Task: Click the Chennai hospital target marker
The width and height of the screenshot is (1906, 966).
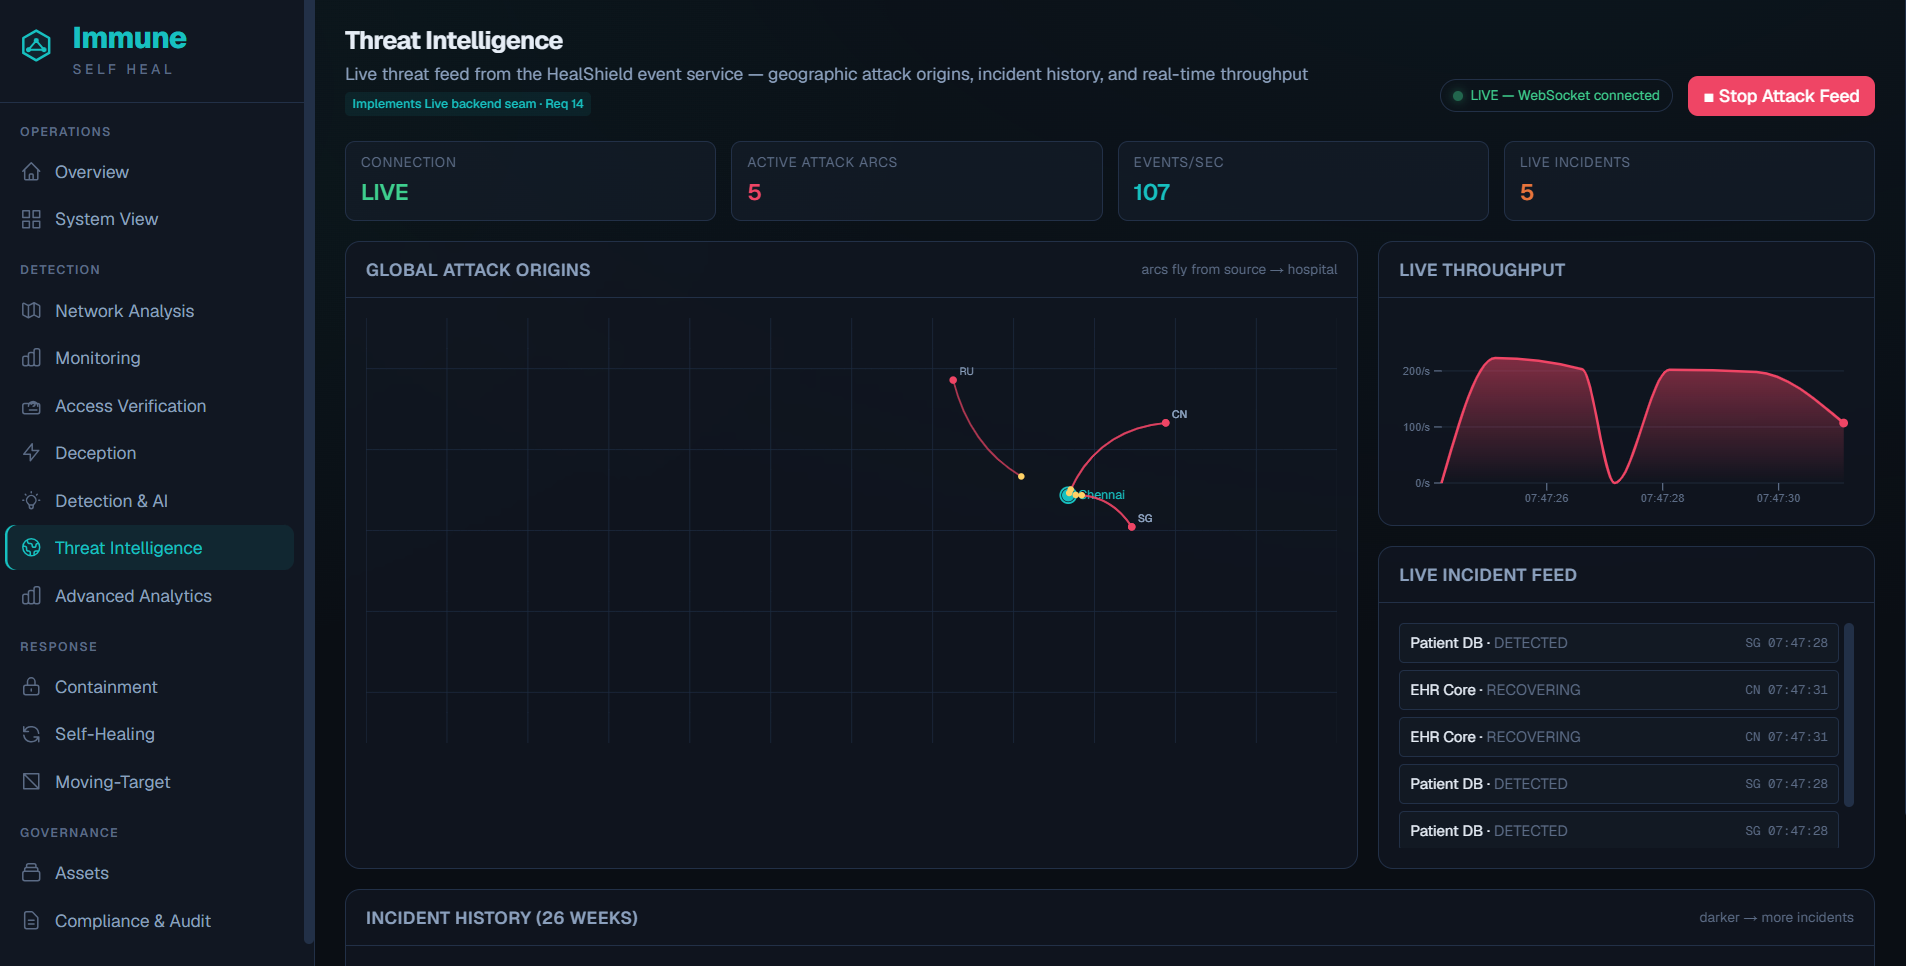Action: coord(1068,495)
